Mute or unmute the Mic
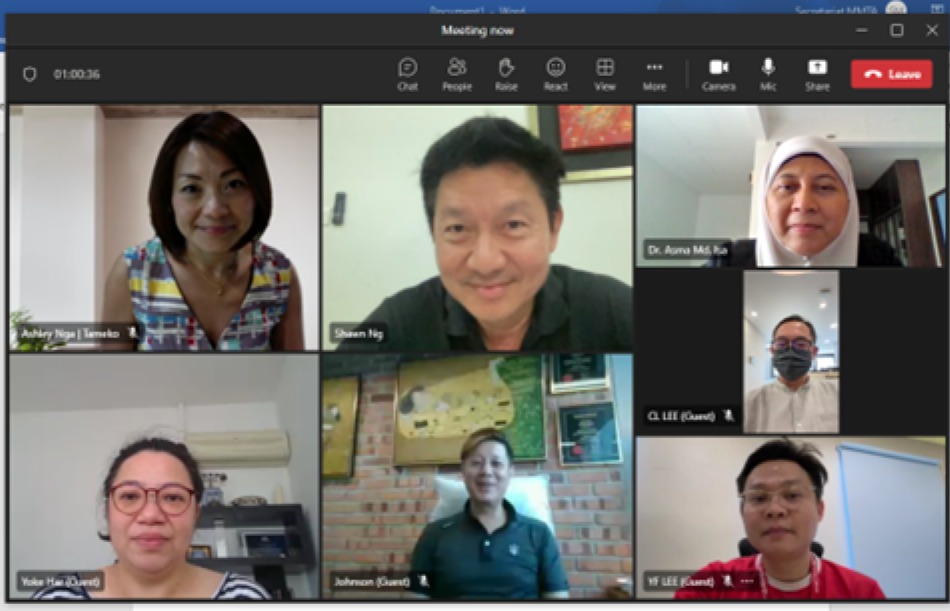 [768, 74]
